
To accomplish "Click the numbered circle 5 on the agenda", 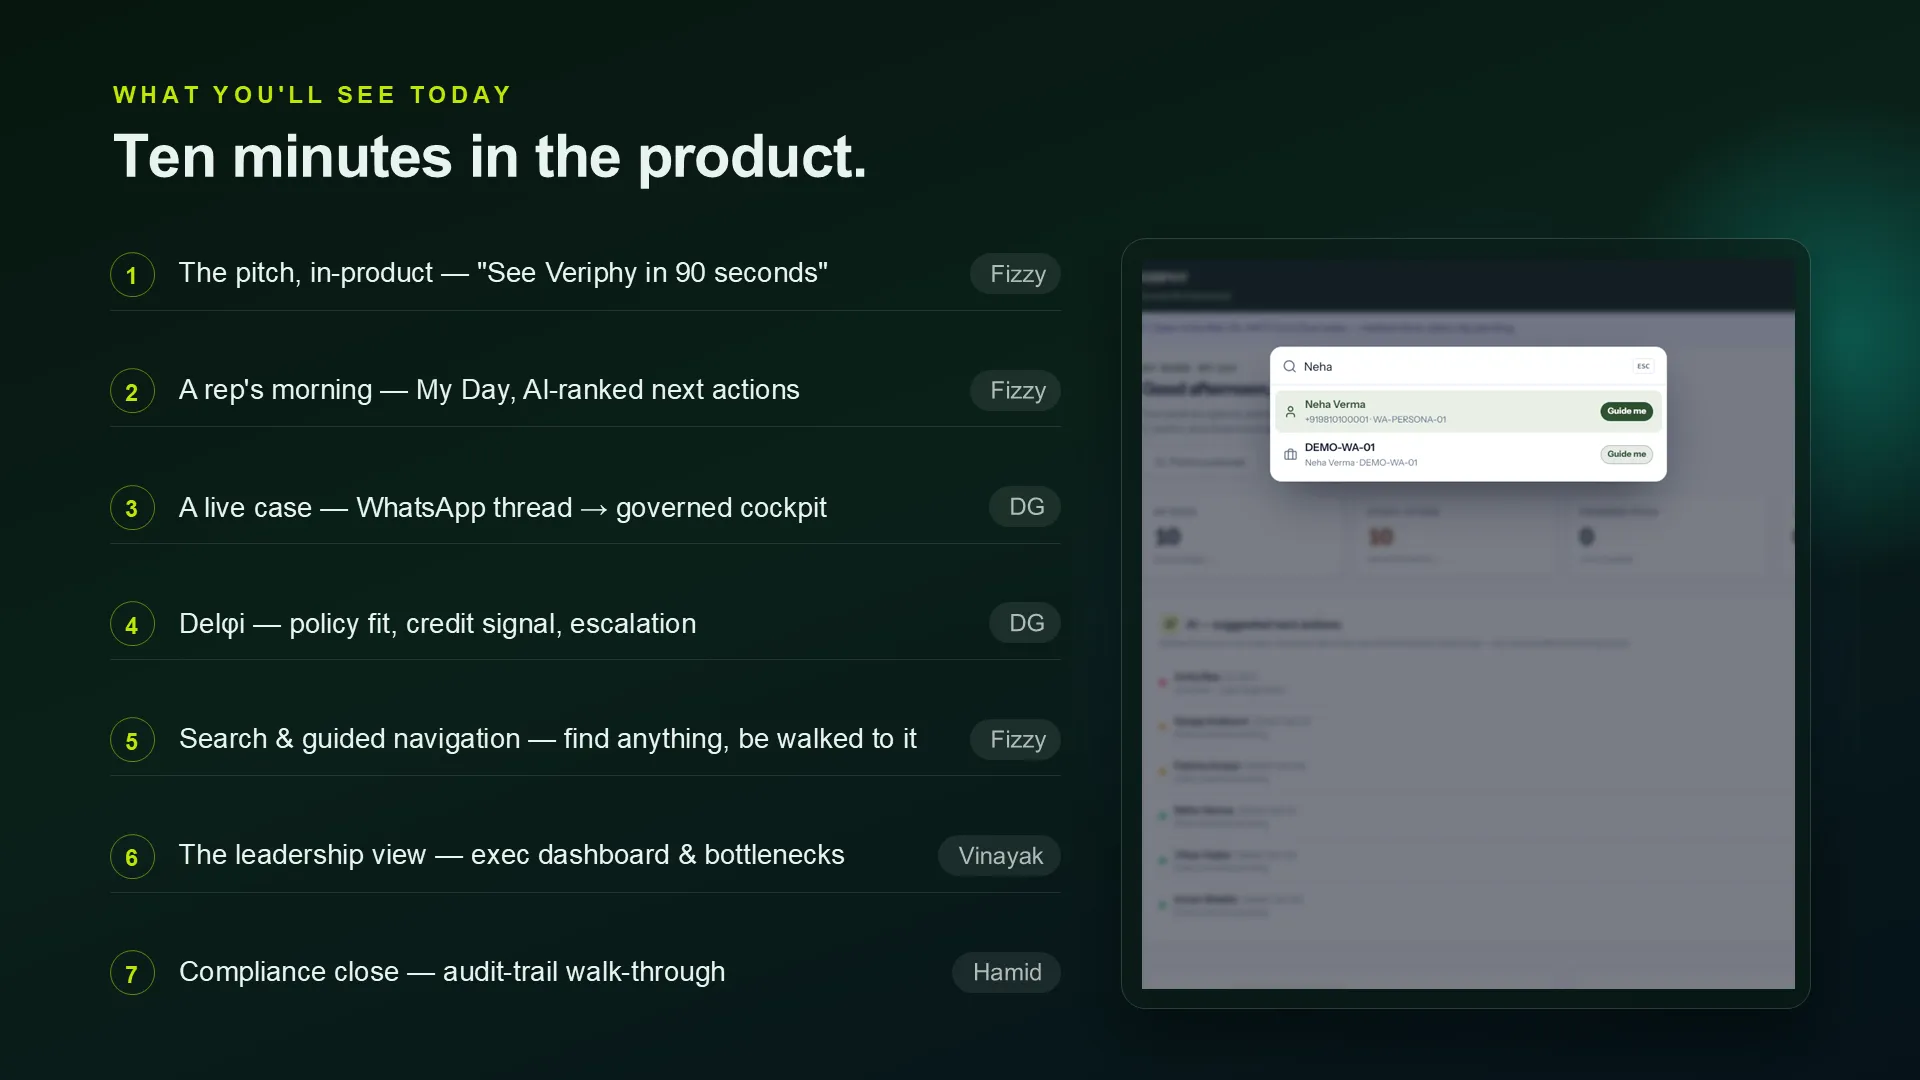I will [x=132, y=741].
